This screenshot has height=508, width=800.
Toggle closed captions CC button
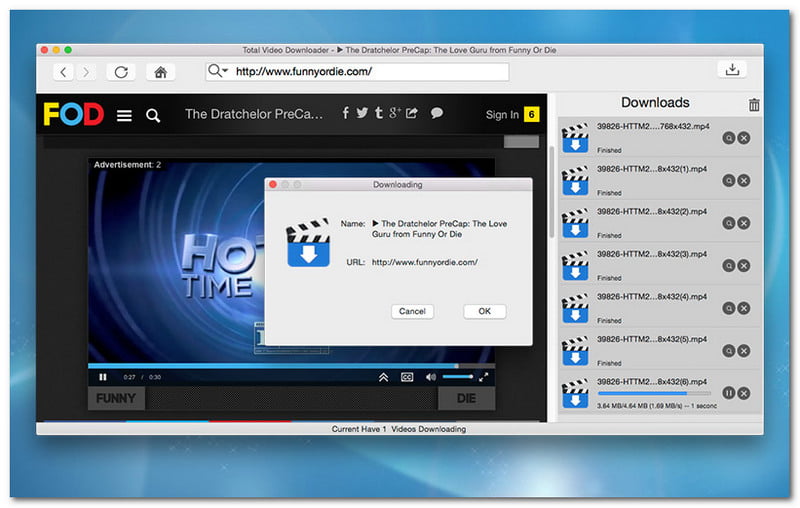[x=407, y=377]
